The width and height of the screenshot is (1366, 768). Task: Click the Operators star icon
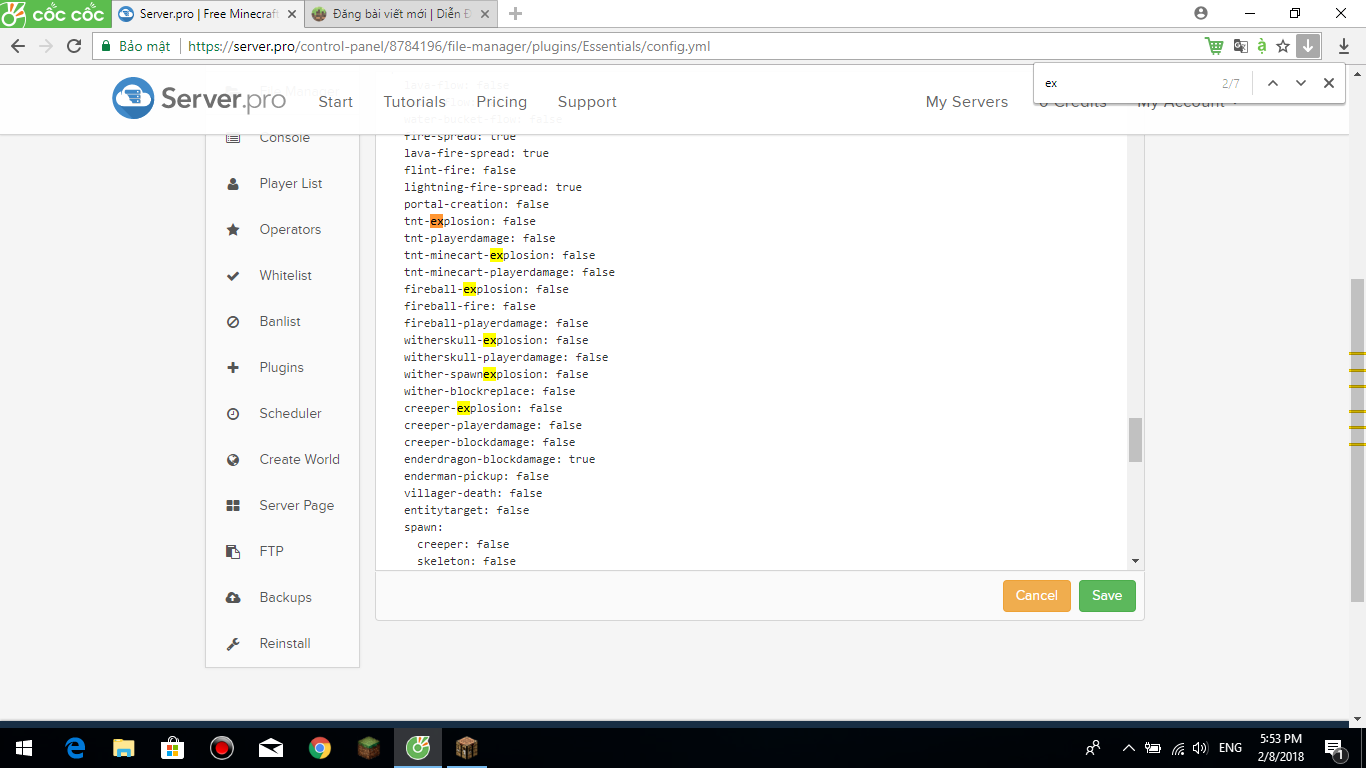(x=233, y=230)
